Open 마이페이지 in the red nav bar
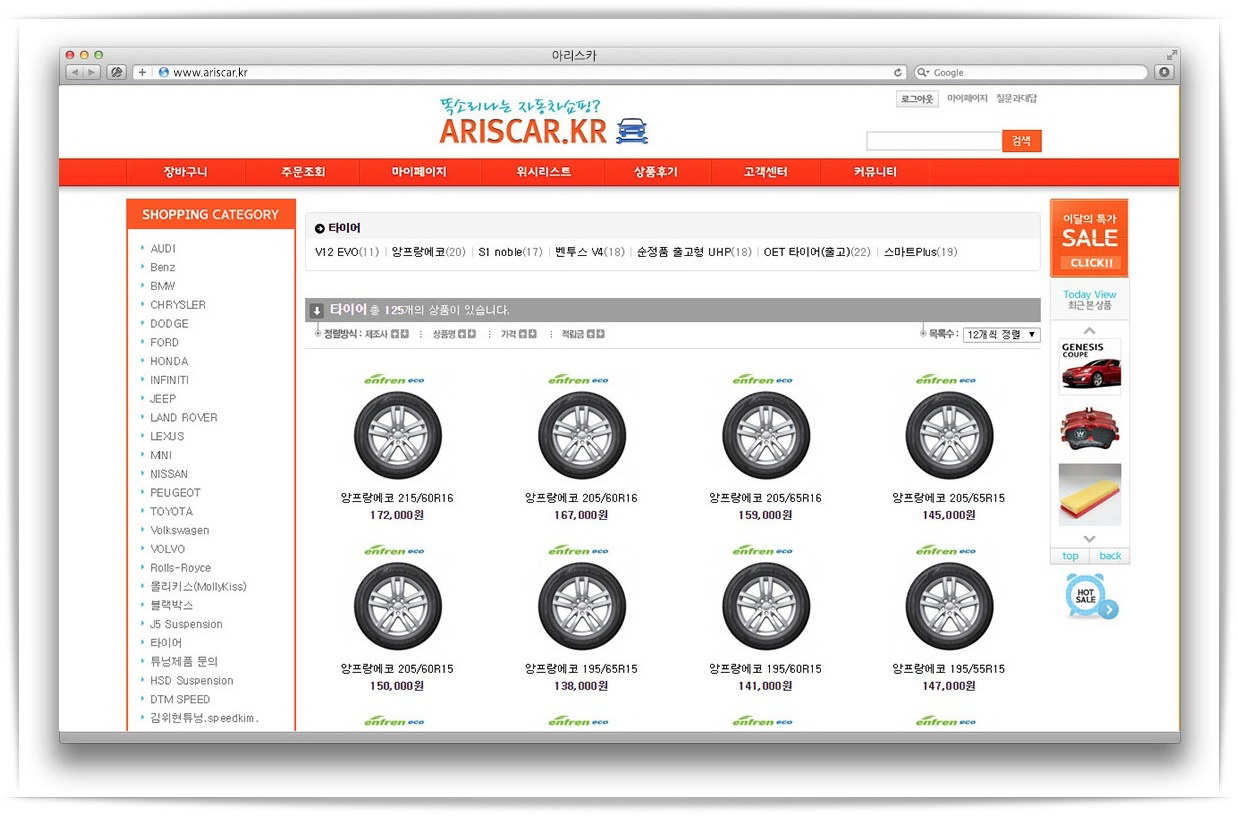Viewport: 1238px width, 816px height. point(419,172)
